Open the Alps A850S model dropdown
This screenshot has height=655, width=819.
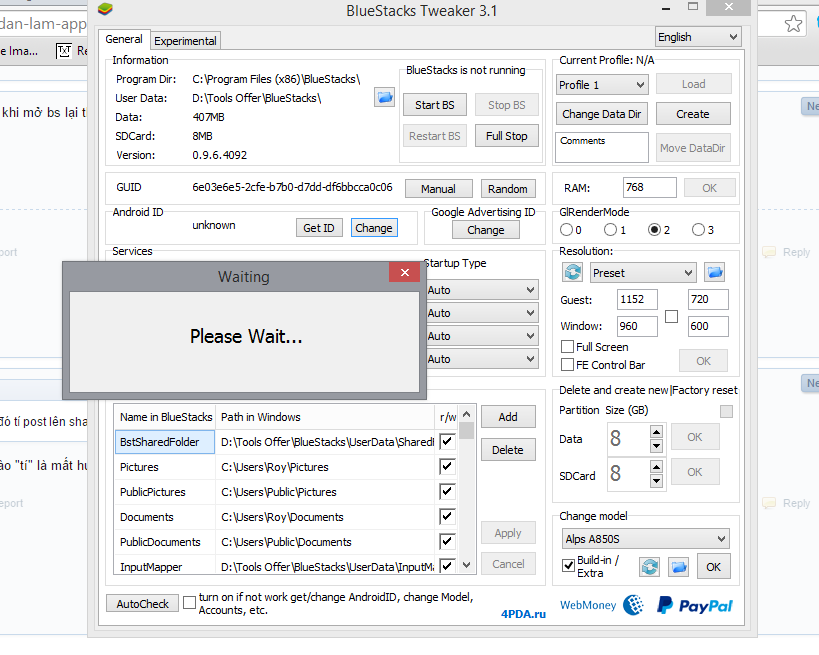click(x=645, y=539)
